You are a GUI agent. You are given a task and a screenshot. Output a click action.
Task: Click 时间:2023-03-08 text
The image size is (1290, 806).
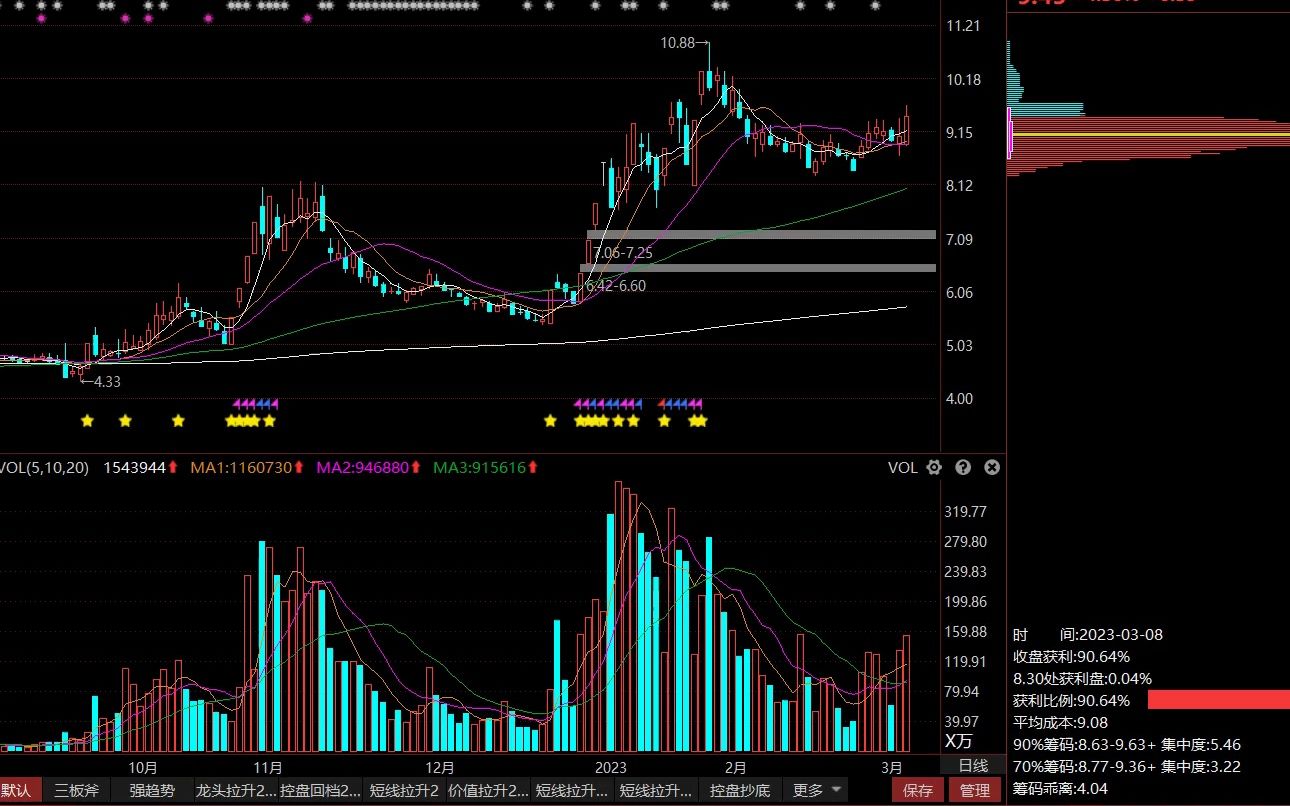[1088, 634]
